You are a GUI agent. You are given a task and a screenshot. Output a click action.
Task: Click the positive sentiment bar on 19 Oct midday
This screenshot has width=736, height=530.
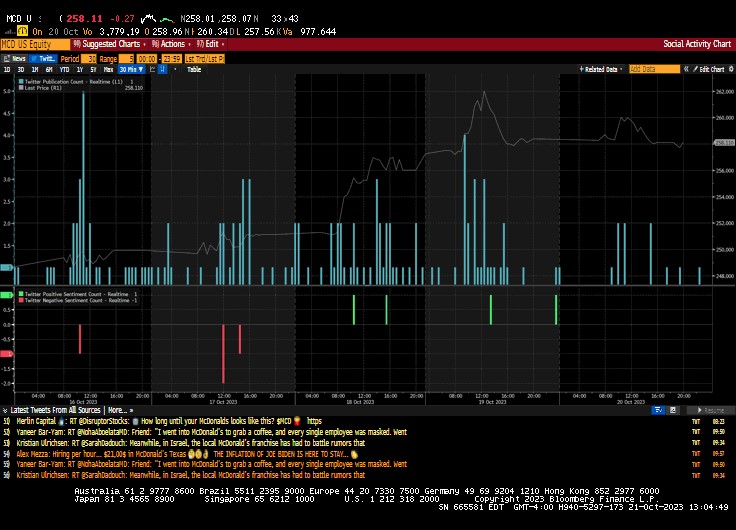[491, 310]
